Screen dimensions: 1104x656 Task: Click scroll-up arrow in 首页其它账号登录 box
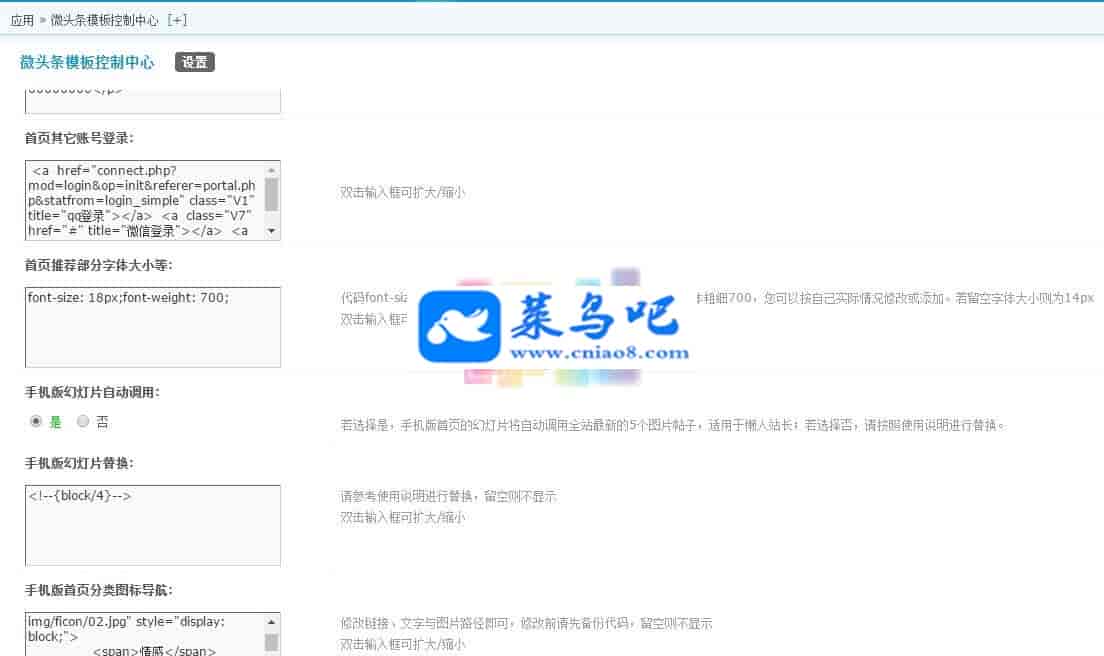pos(271,169)
